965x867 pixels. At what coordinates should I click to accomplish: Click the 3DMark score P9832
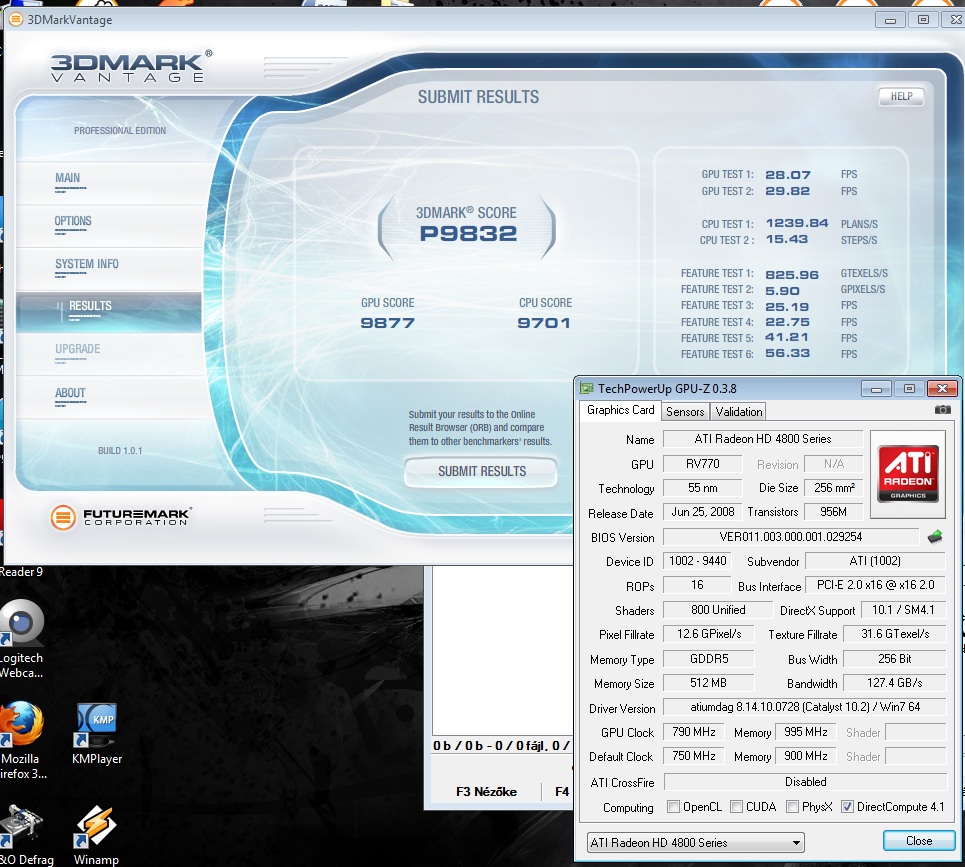(468, 234)
